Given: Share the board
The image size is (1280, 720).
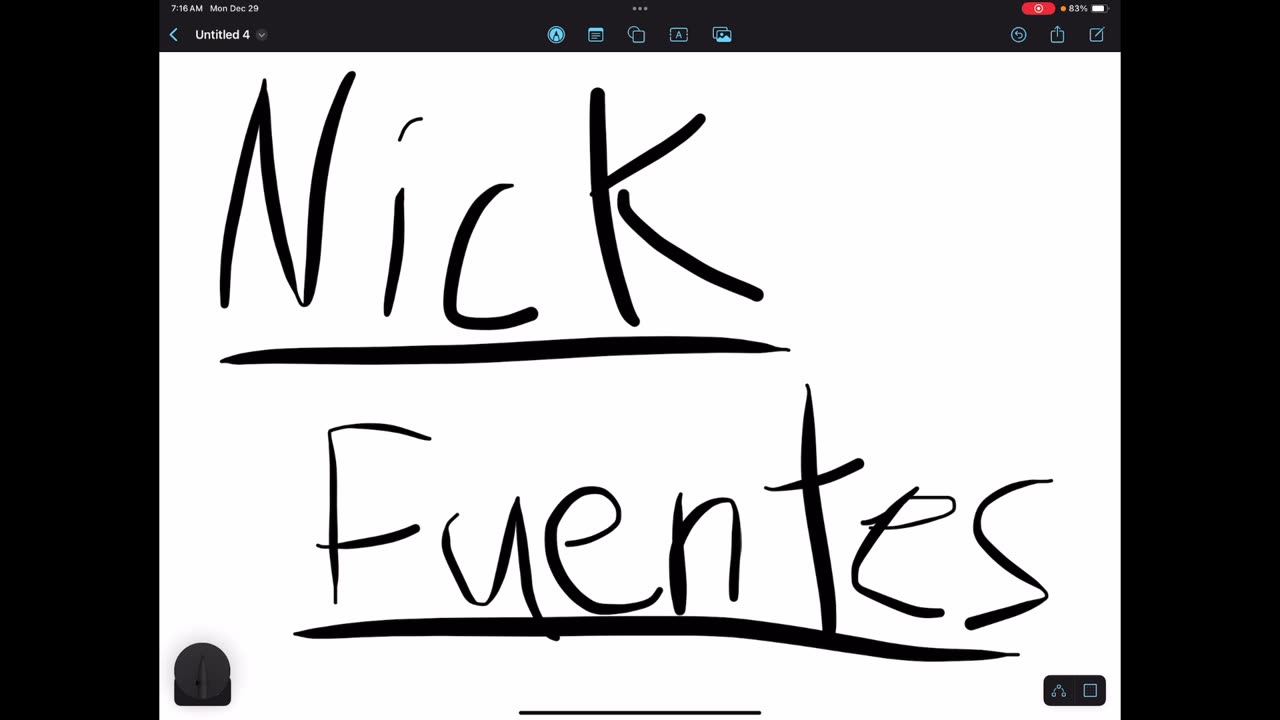Looking at the screenshot, I should click(x=1057, y=35).
